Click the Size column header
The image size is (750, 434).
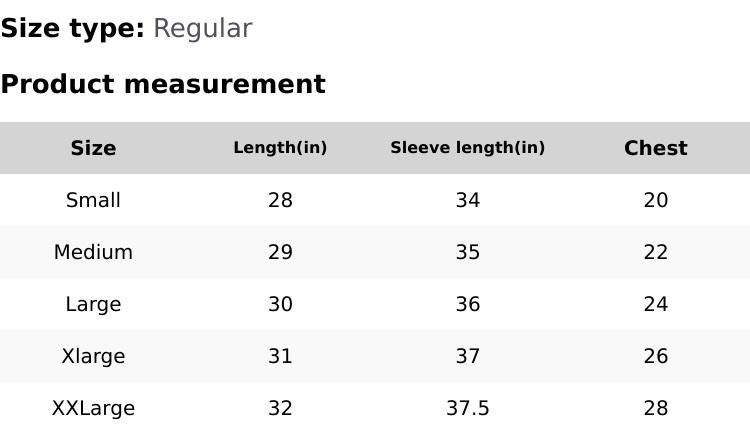93,148
